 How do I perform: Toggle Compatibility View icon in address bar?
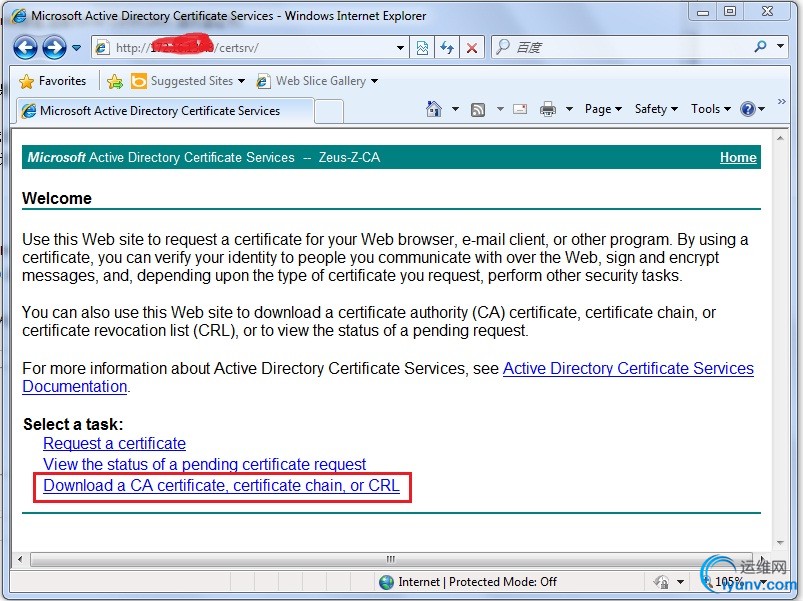(x=422, y=48)
